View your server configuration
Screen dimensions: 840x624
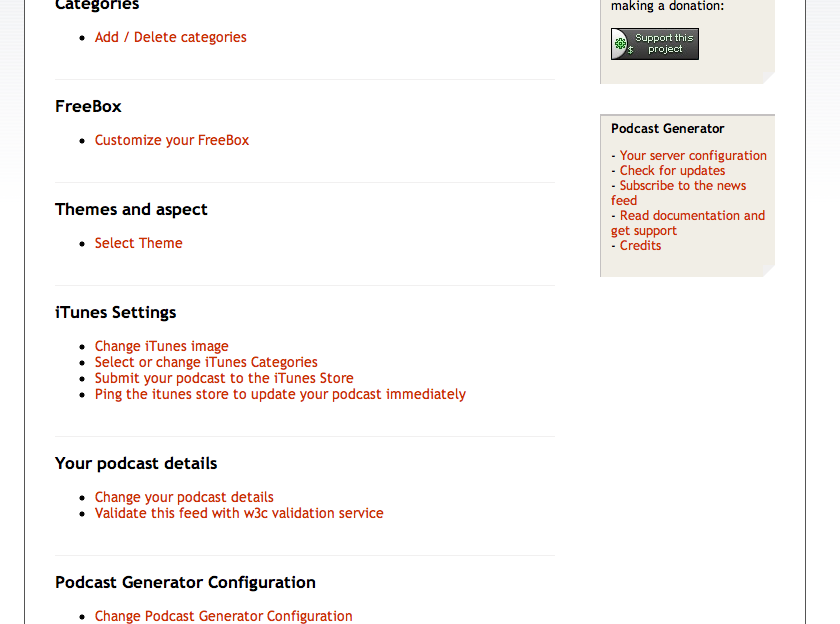click(x=693, y=155)
